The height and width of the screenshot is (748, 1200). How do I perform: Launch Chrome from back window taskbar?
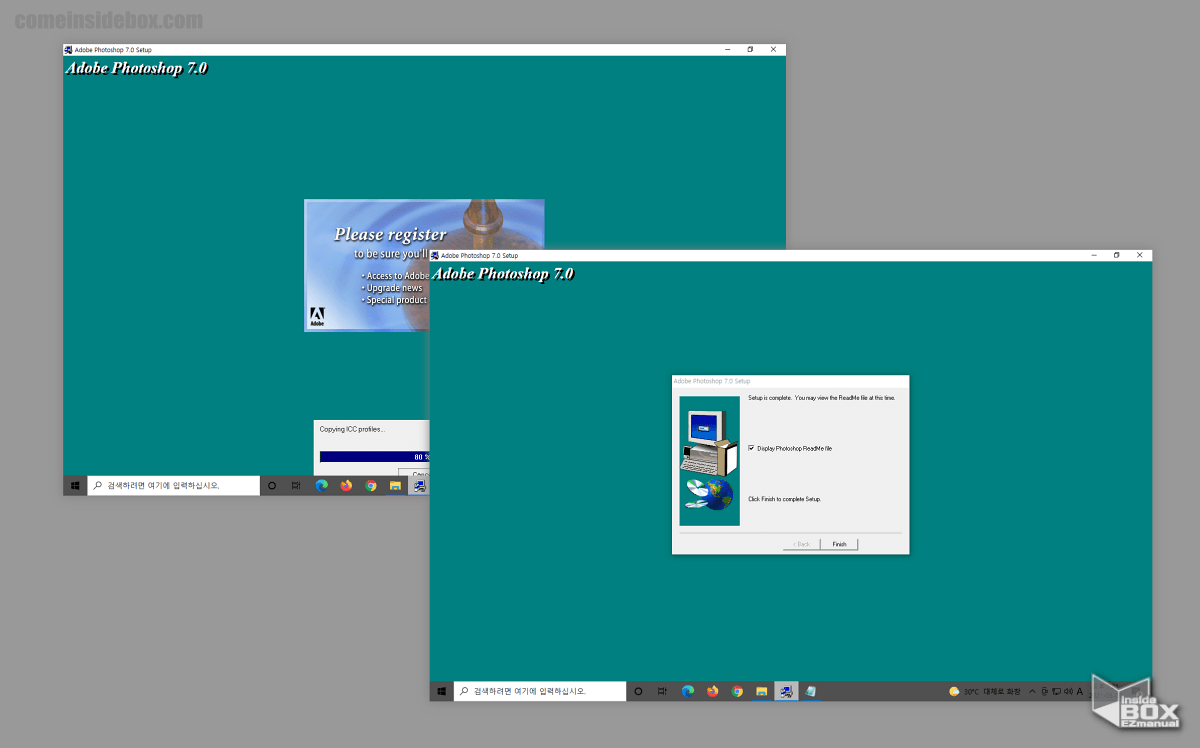[x=371, y=485]
